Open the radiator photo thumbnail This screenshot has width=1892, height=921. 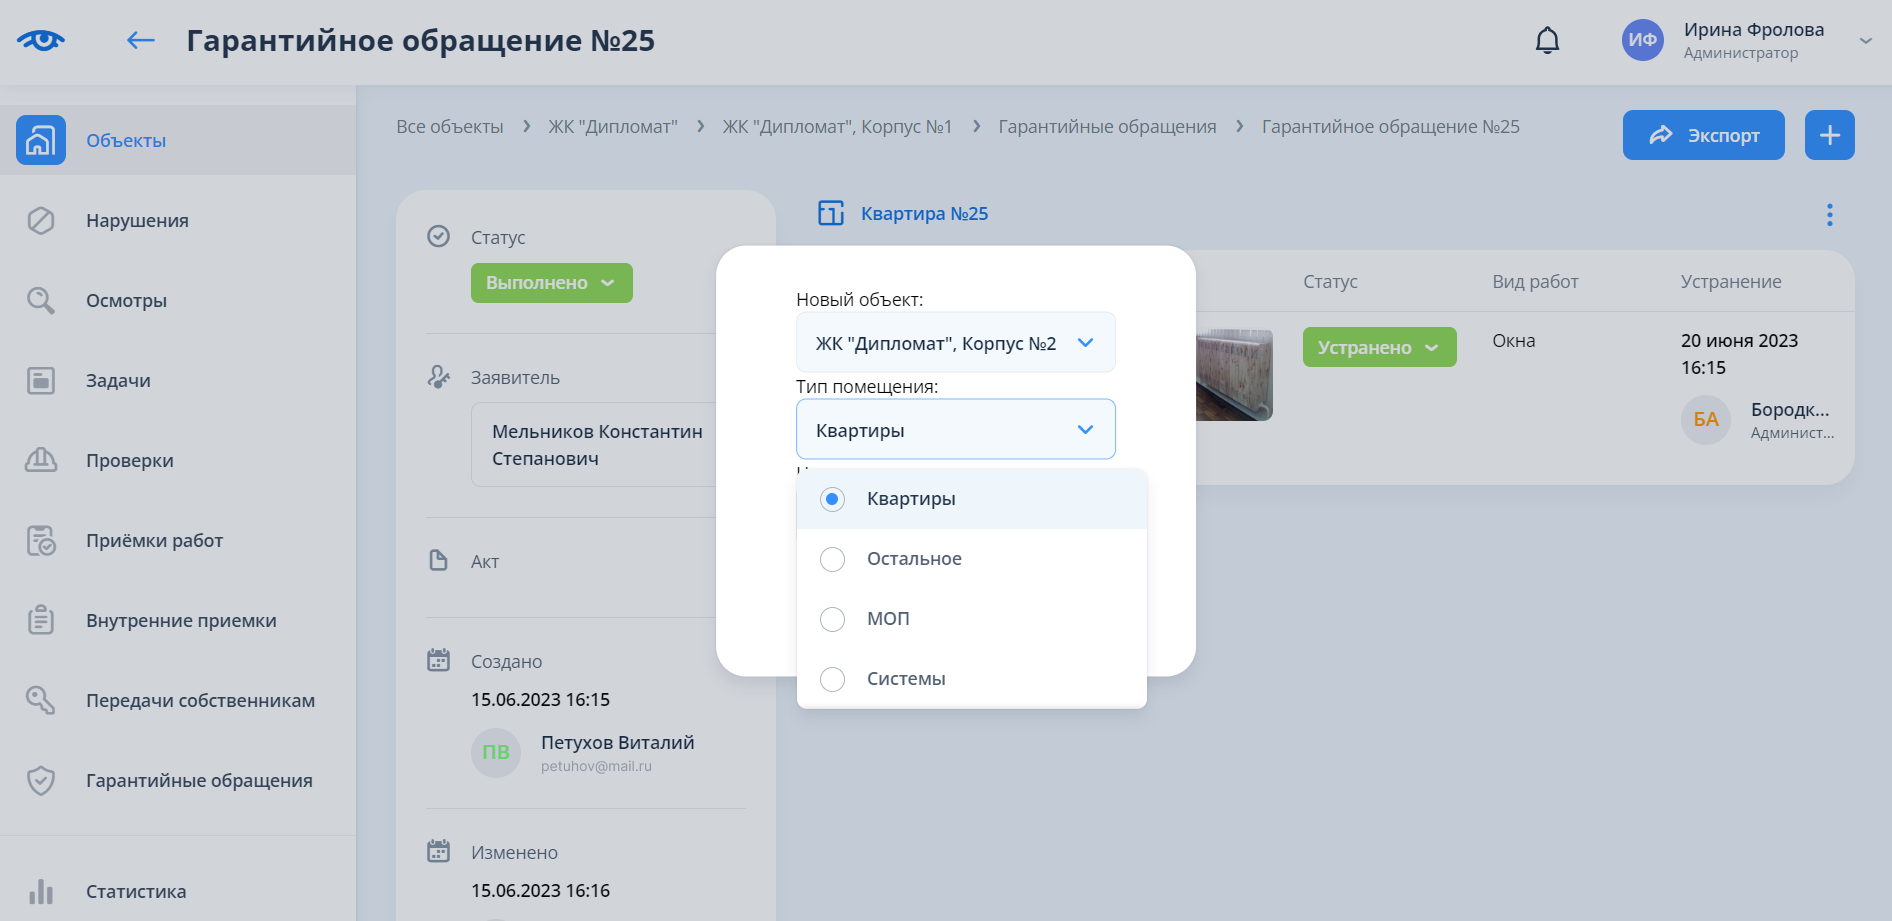click(x=1234, y=375)
